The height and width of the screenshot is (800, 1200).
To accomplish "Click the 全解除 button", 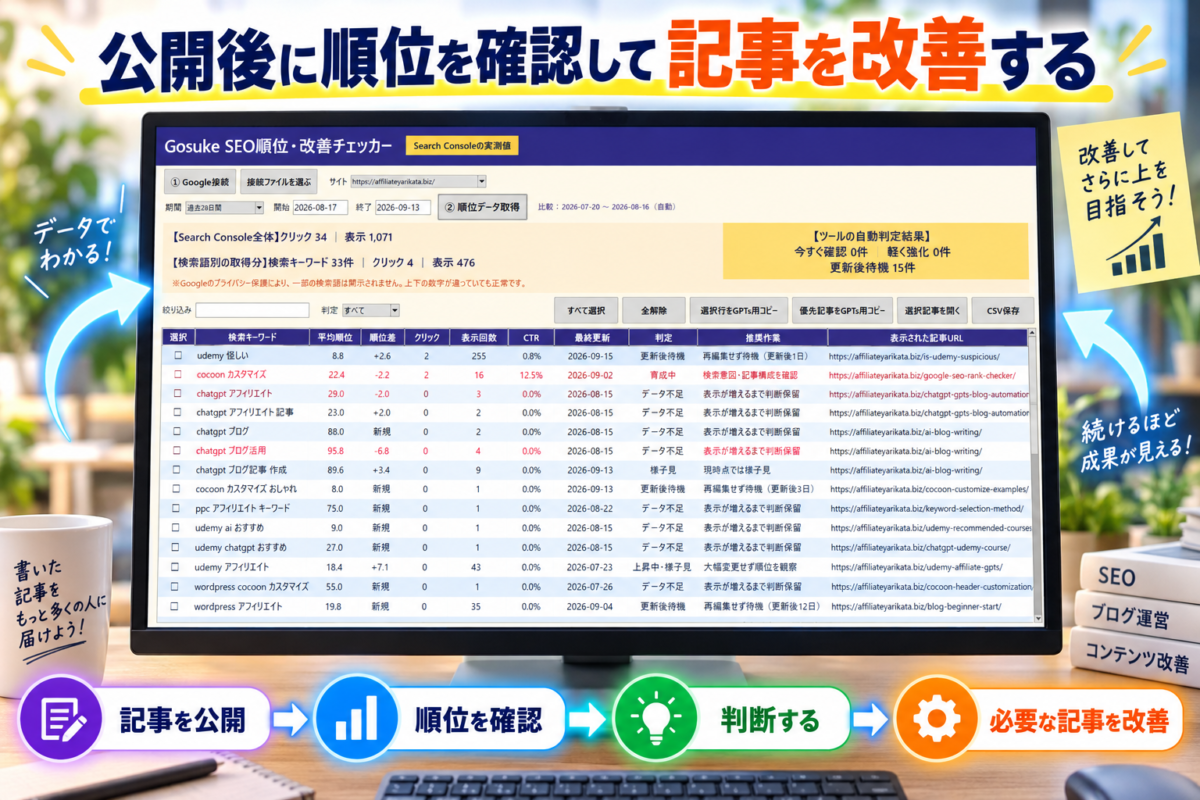I will tap(653, 310).
